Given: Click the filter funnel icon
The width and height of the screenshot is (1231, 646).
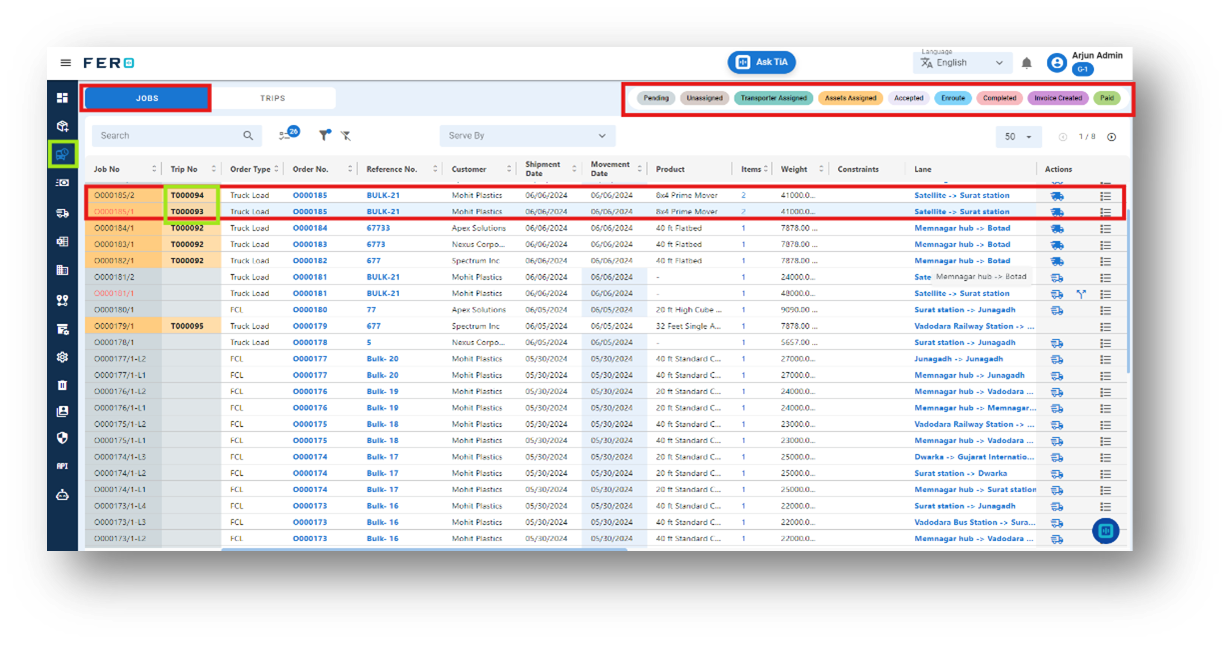Looking at the screenshot, I should click(324, 136).
